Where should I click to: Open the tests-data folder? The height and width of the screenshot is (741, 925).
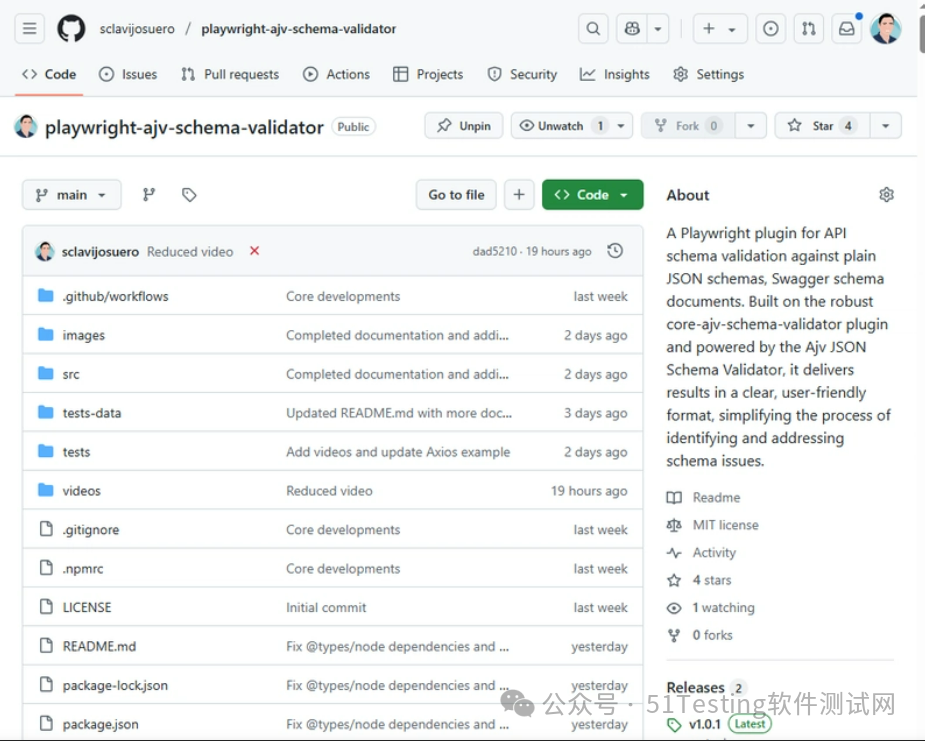[x=92, y=413]
